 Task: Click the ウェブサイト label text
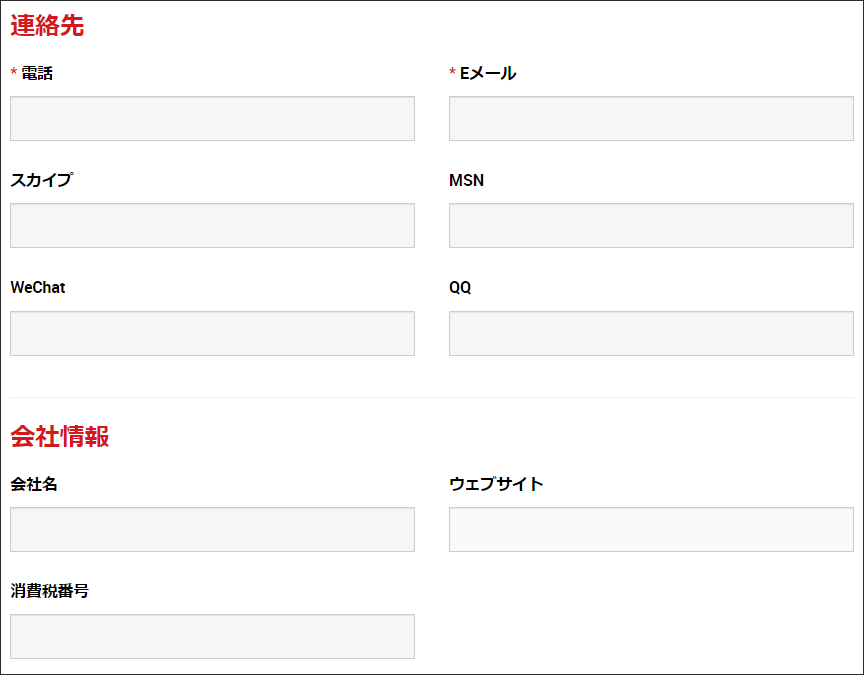tap(496, 484)
